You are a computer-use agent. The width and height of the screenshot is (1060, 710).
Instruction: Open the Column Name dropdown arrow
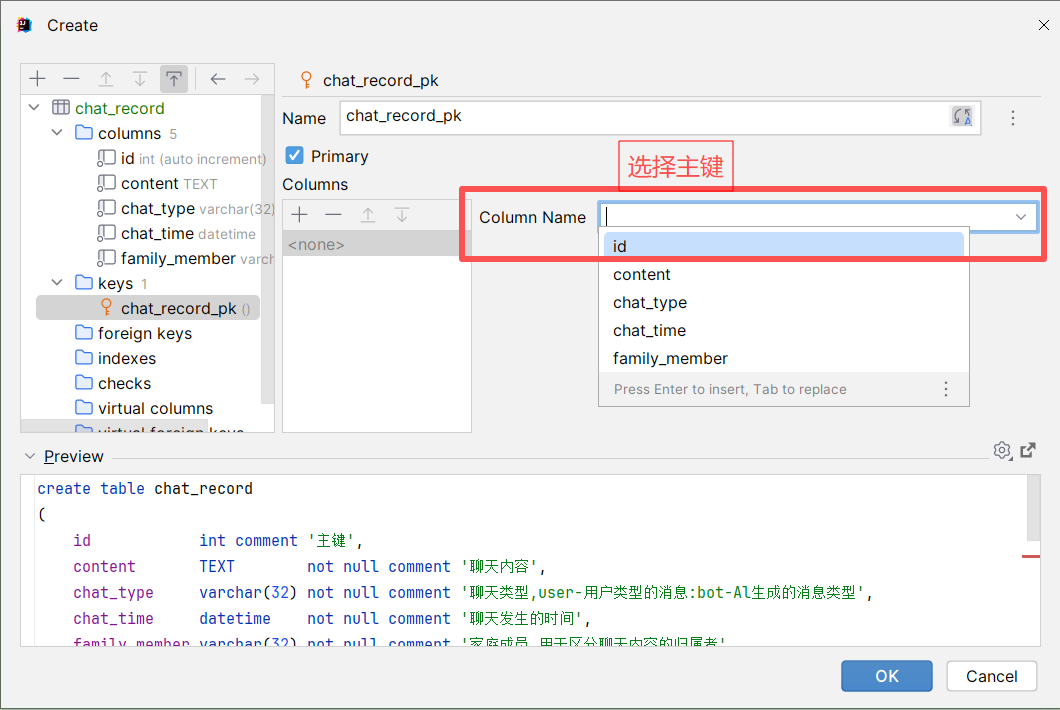click(x=1021, y=217)
